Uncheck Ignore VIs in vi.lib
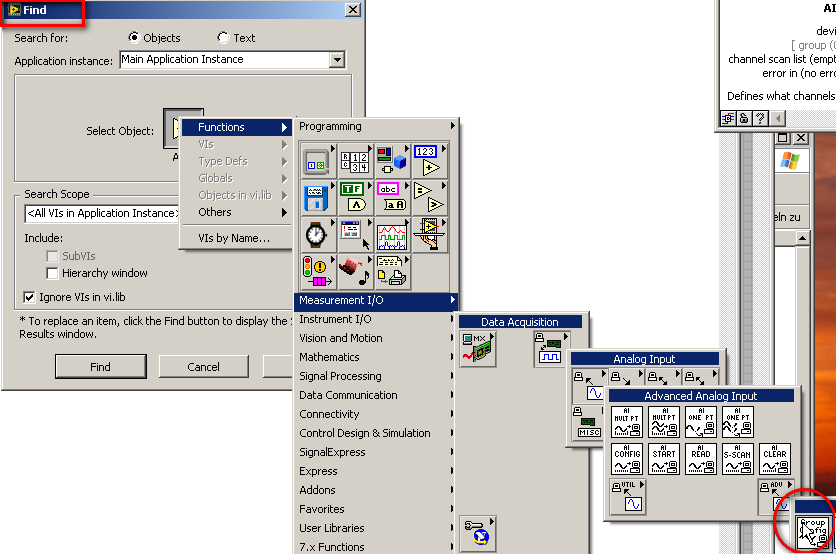 [29, 297]
